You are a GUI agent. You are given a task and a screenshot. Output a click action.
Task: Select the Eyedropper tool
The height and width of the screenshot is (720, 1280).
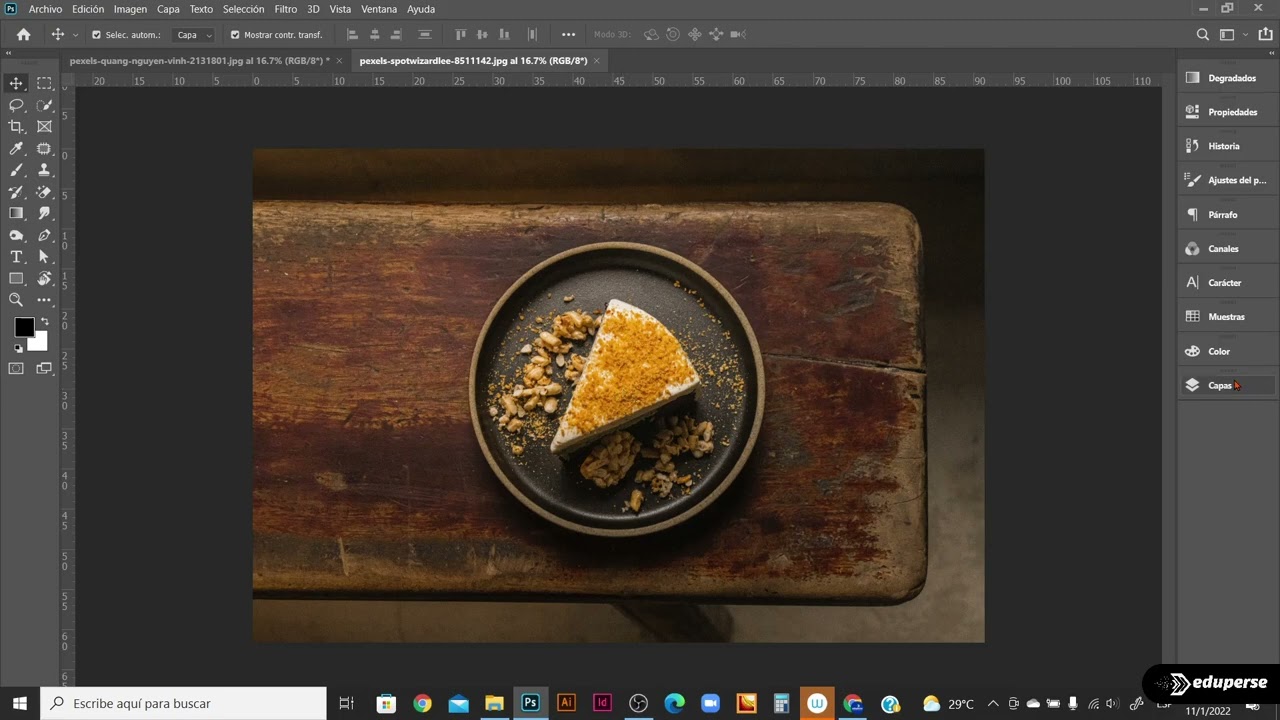(16, 149)
